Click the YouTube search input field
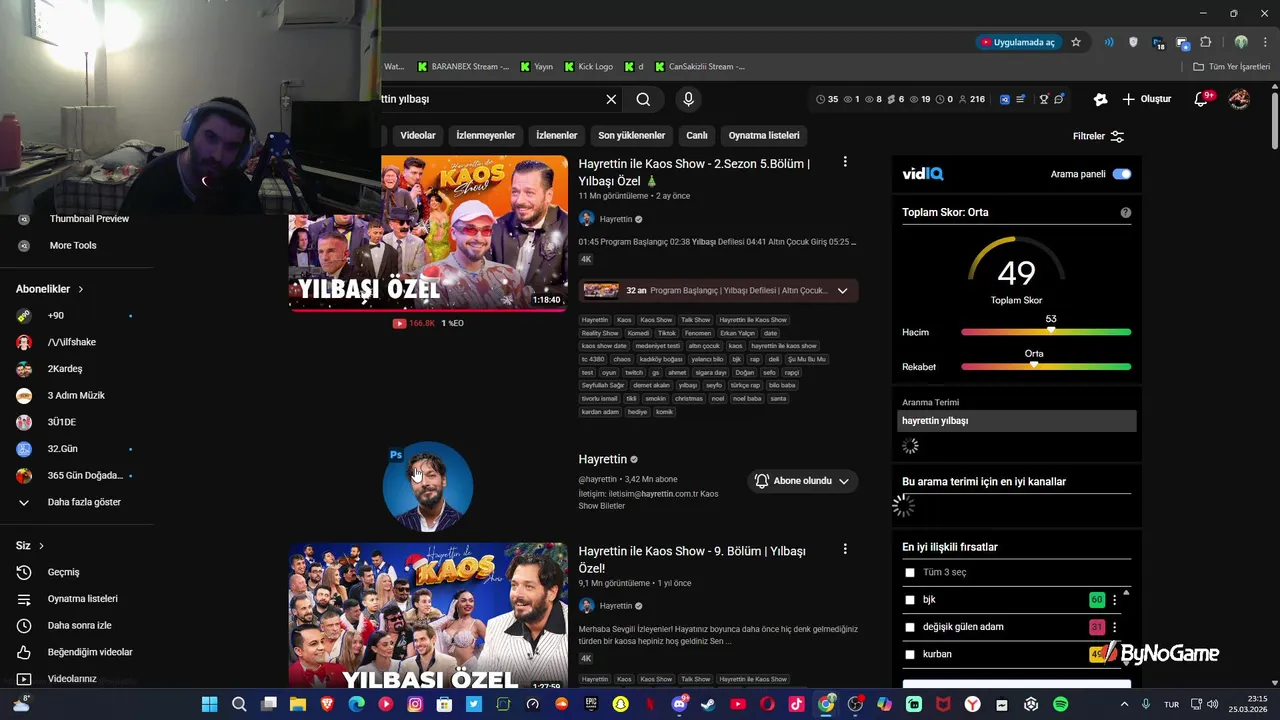Image resolution: width=1280 pixels, height=720 pixels. (490, 99)
